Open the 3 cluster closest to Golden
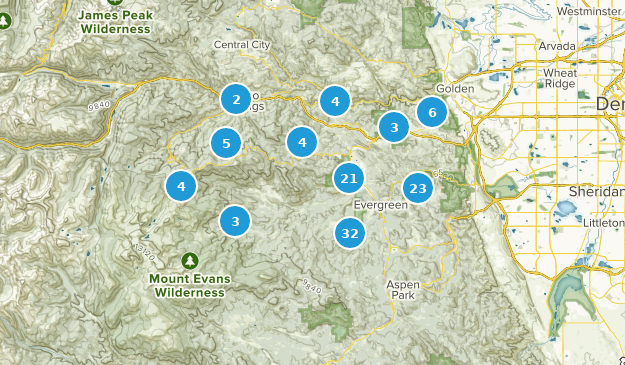Screen dimensions: 625x365 (394, 127)
